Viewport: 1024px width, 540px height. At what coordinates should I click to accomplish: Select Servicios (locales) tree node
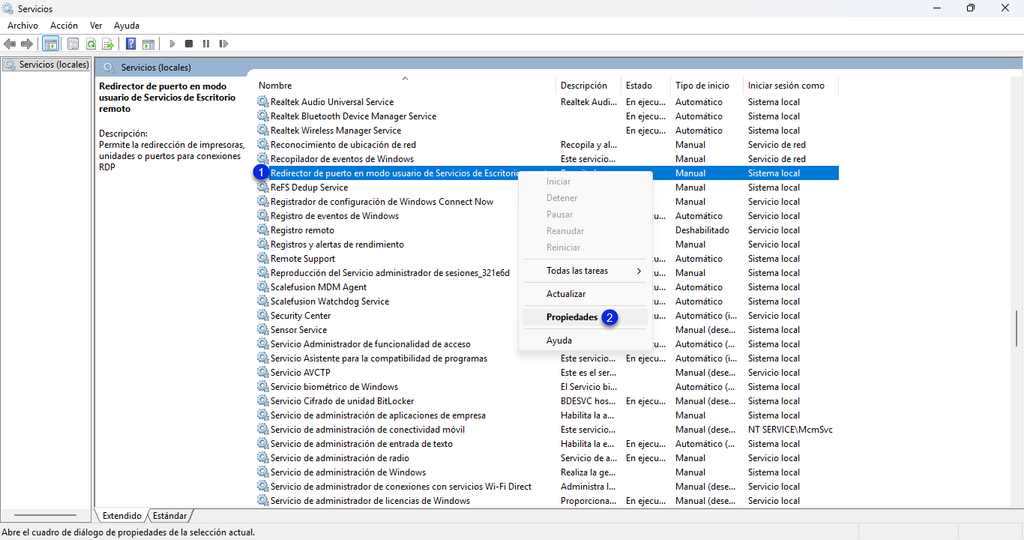pyautogui.click(x=46, y=65)
